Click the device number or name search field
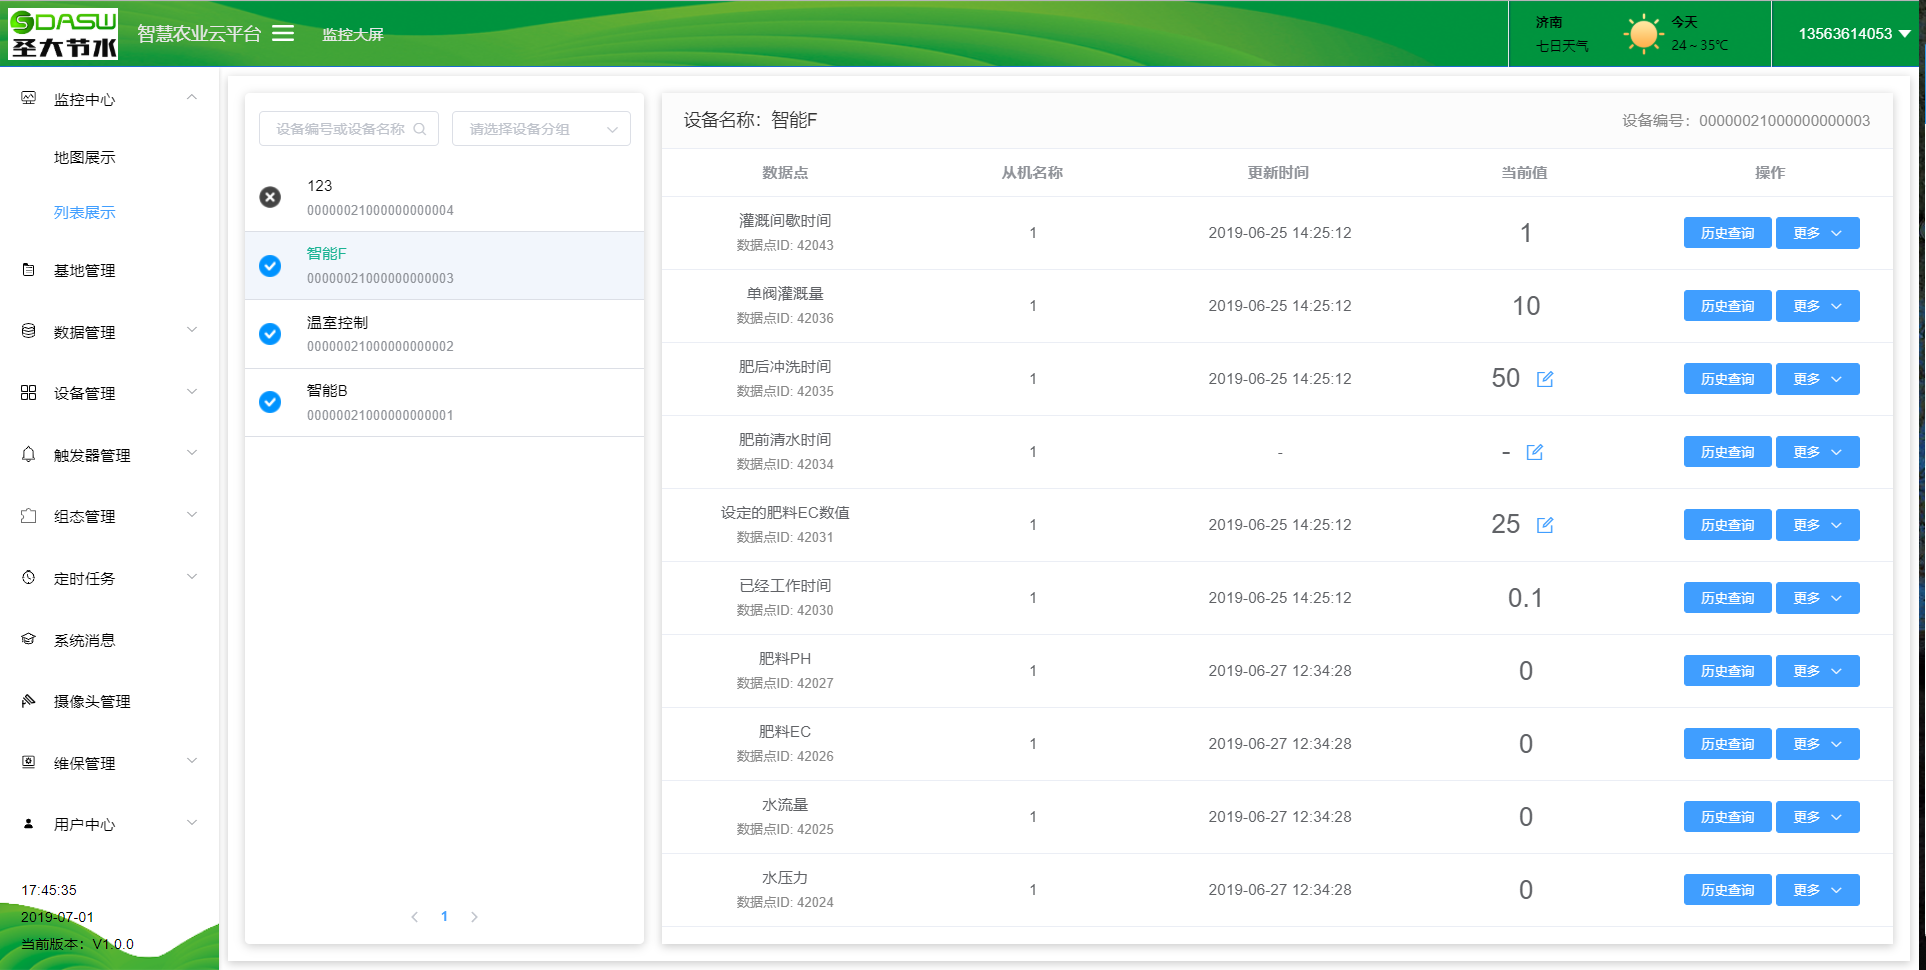1926x970 pixels. (340, 129)
